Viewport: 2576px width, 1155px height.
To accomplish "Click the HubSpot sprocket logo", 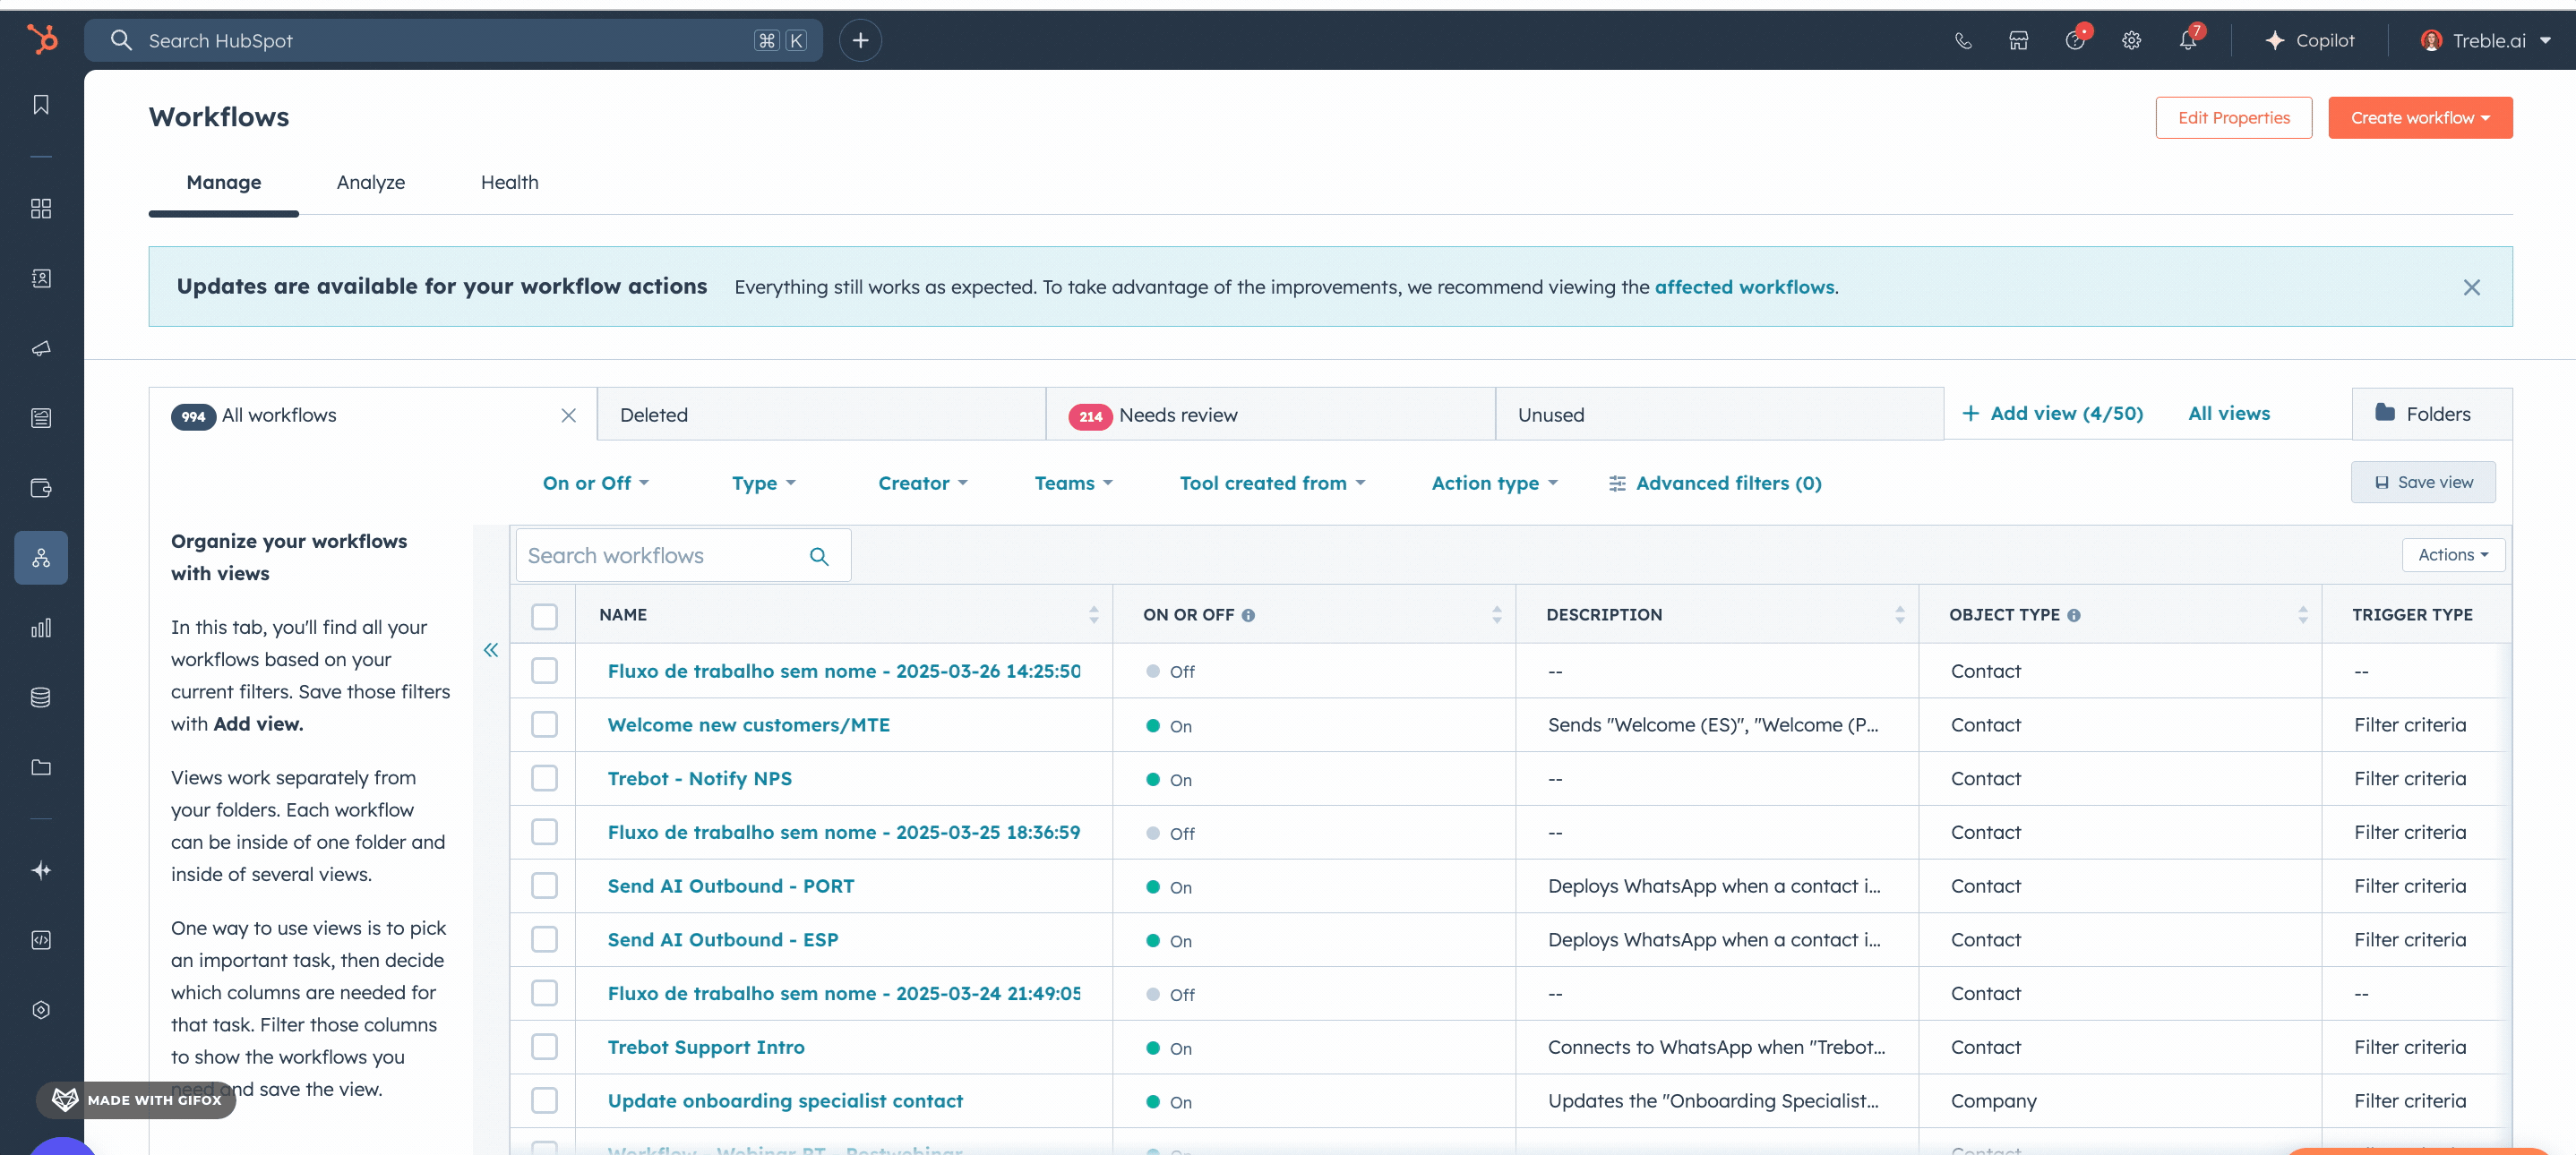I will click(41, 40).
